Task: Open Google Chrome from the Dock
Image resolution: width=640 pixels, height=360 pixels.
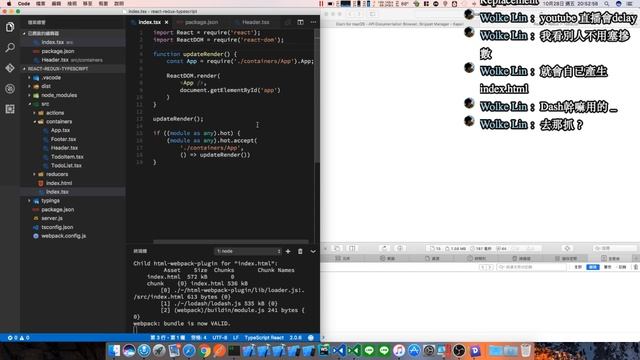Action: [x=204, y=351]
